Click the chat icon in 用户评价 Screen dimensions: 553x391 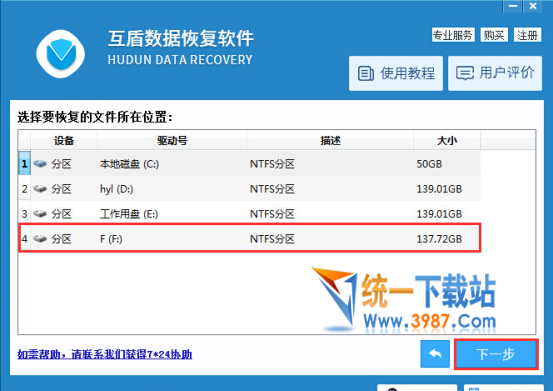click(x=465, y=73)
